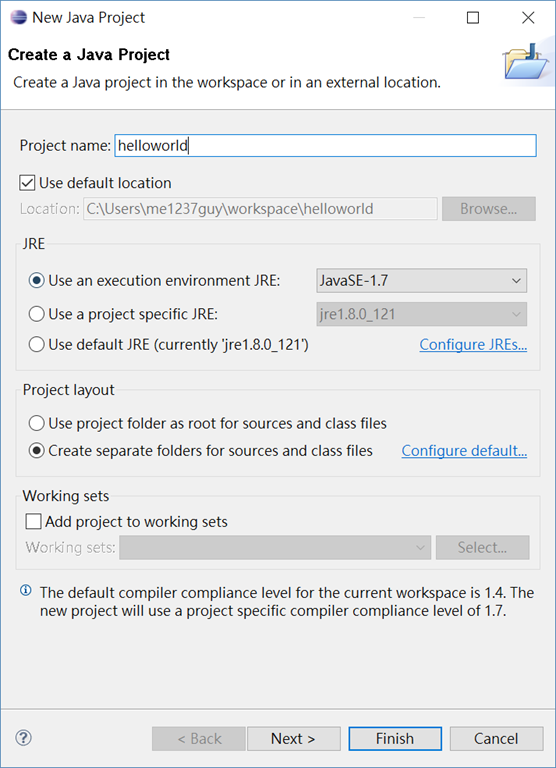
Task: Select Create separate folders radio button
Action: [x=37, y=451]
